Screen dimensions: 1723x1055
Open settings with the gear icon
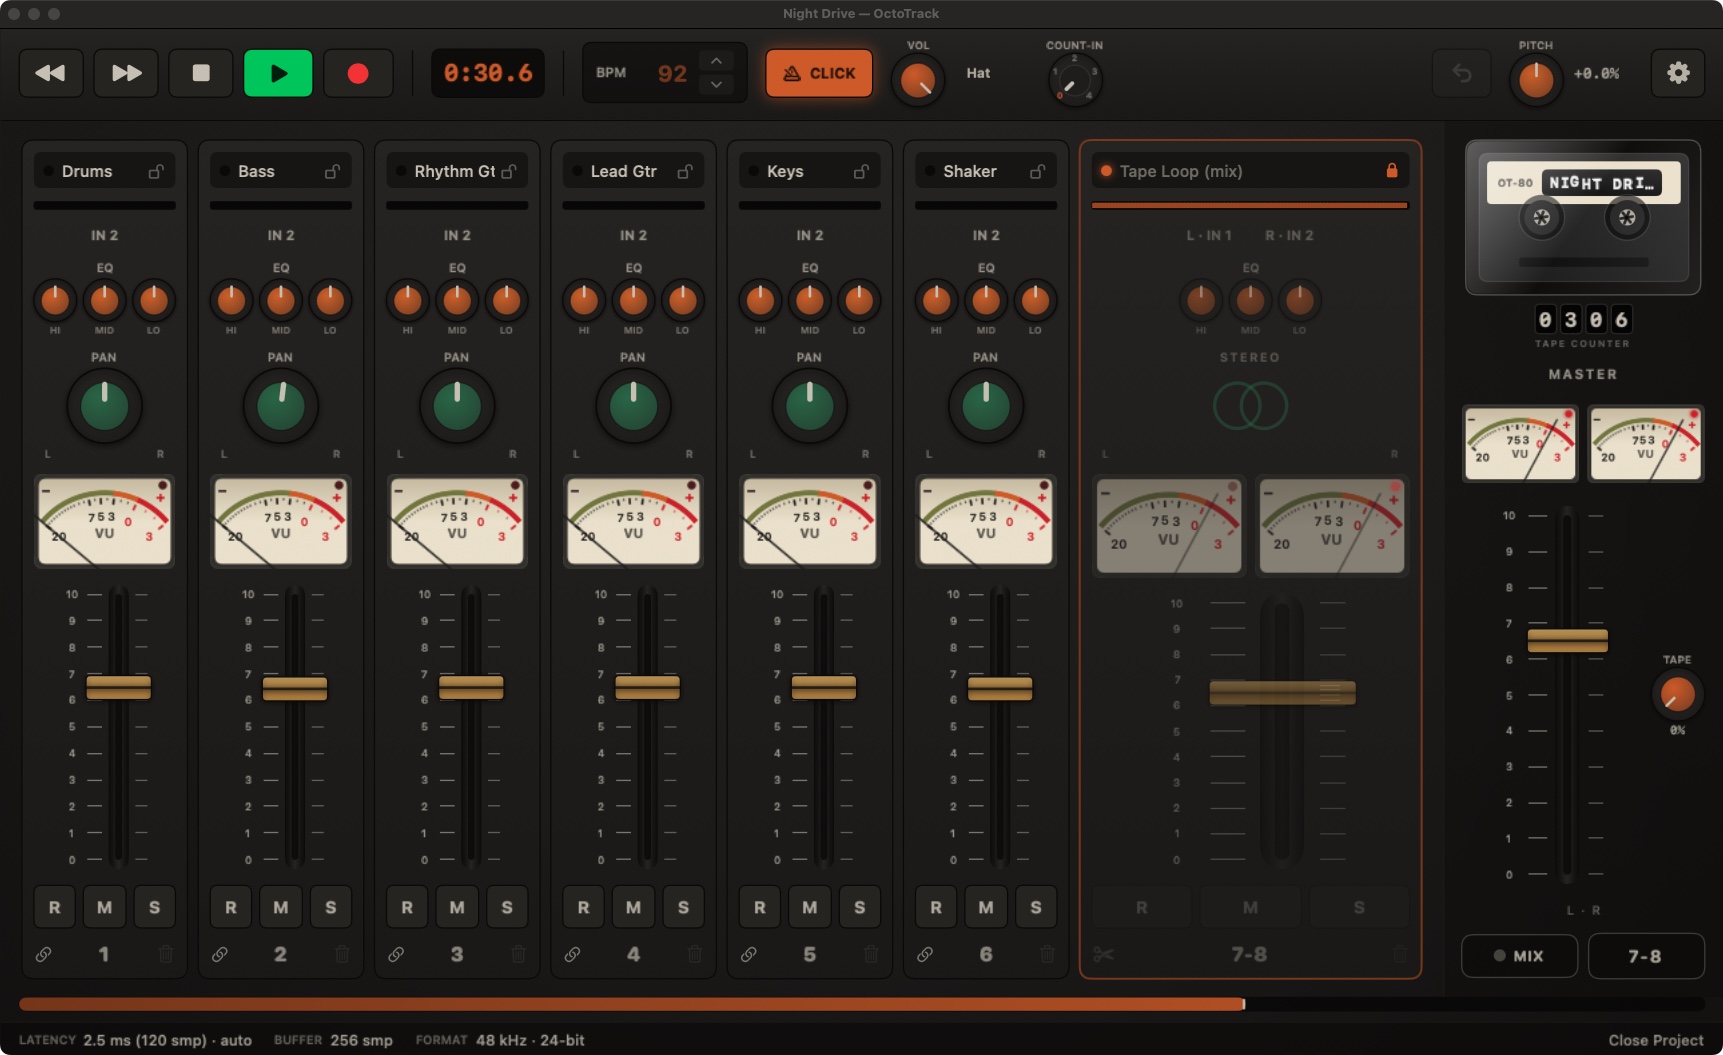[x=1678, y=73]
